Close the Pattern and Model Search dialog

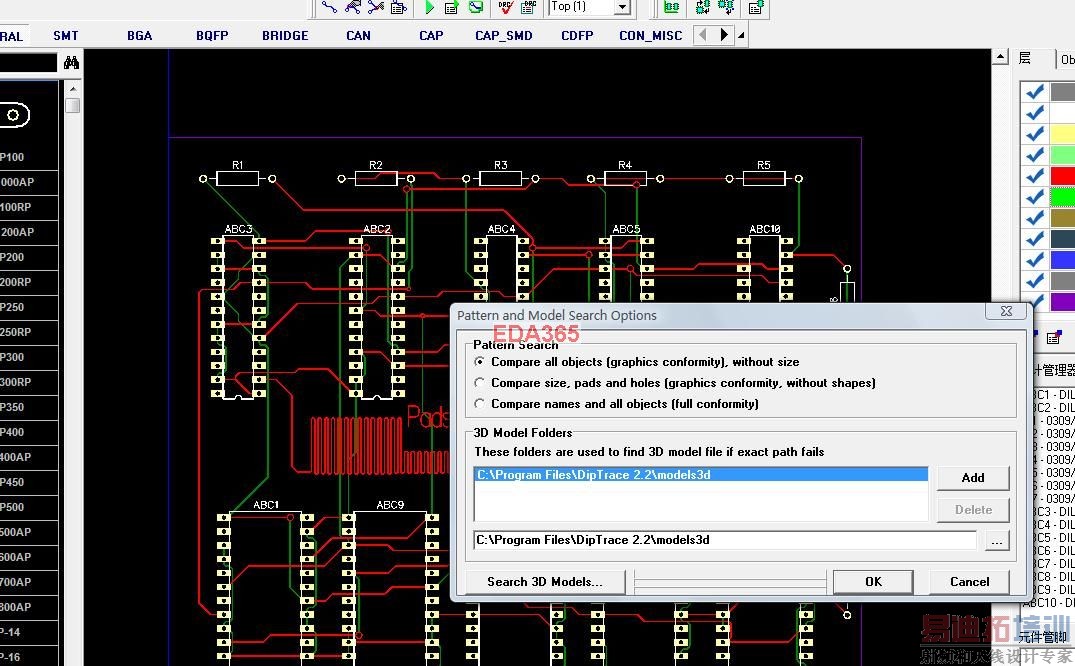tap(1006, 311)
